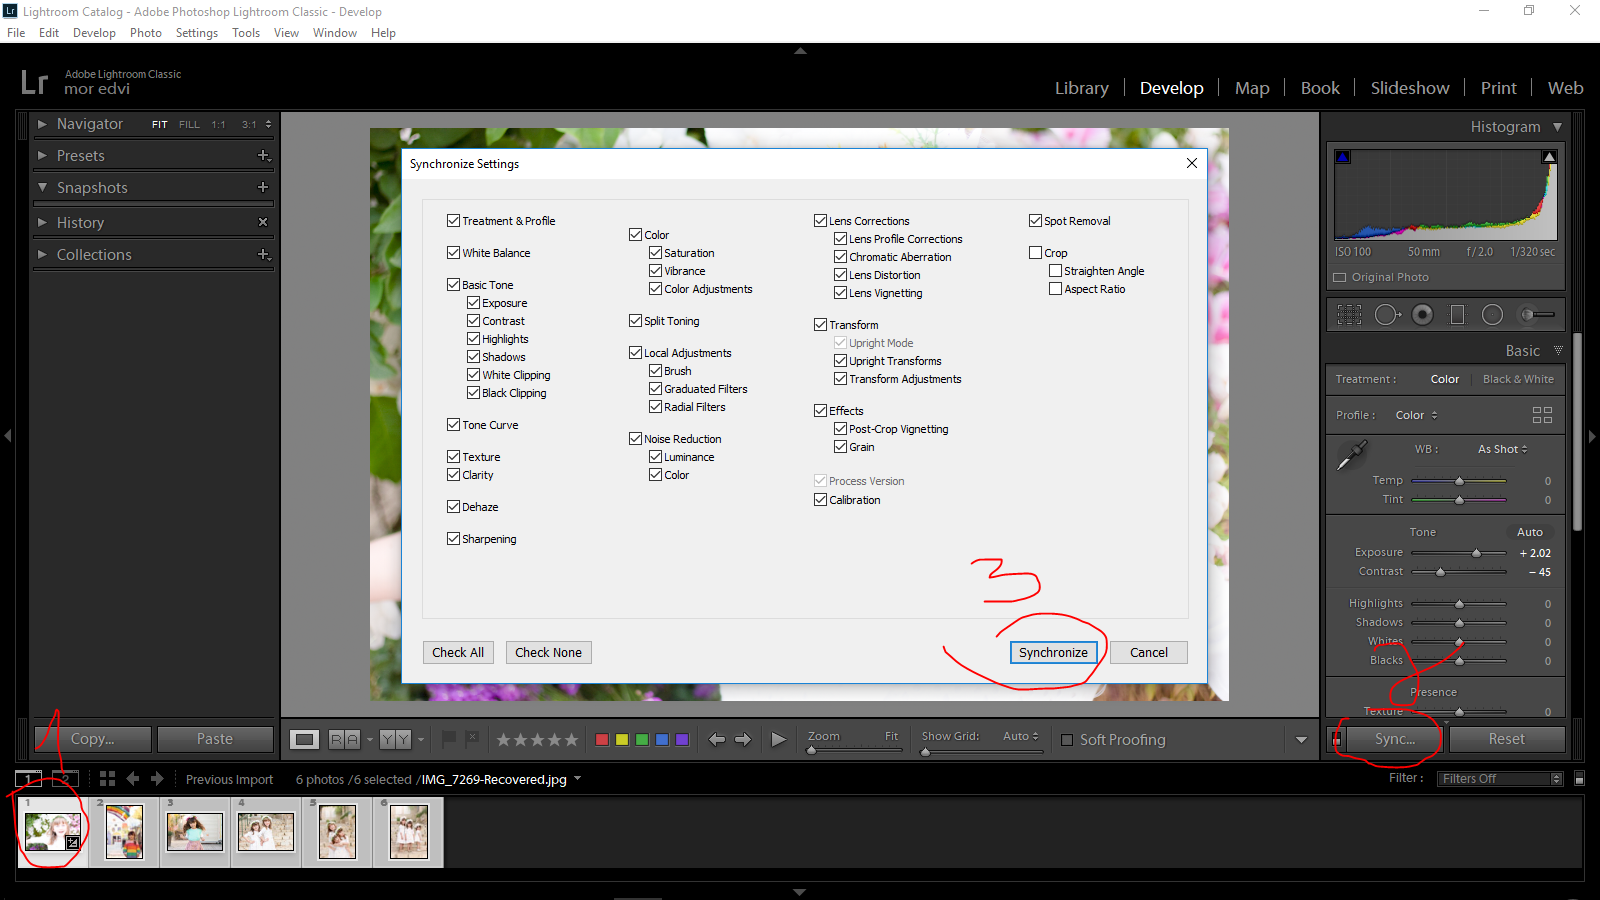Apply the red color label
This screenshot has height=900, width=1600.
[602, 740]
